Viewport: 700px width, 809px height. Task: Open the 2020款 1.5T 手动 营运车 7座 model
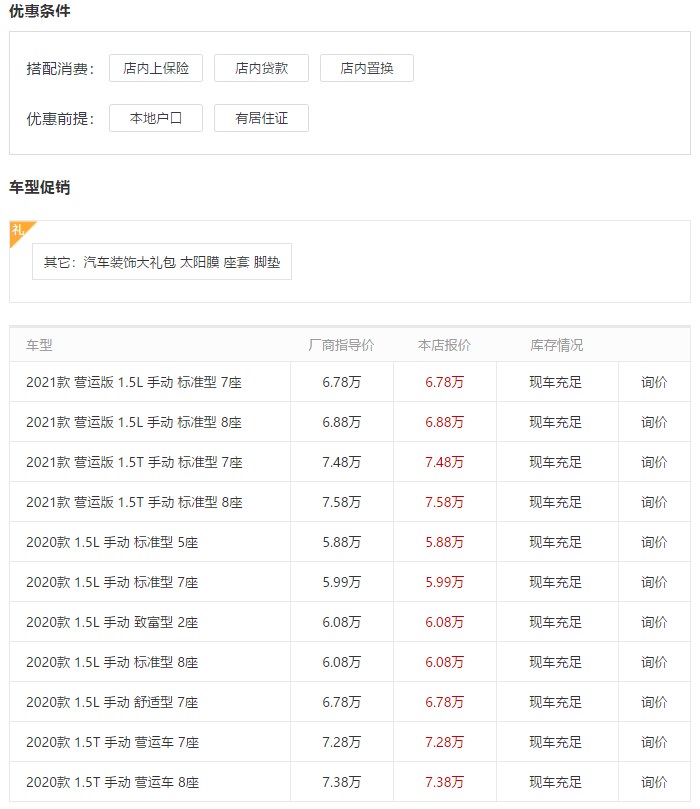coord(112,742)
